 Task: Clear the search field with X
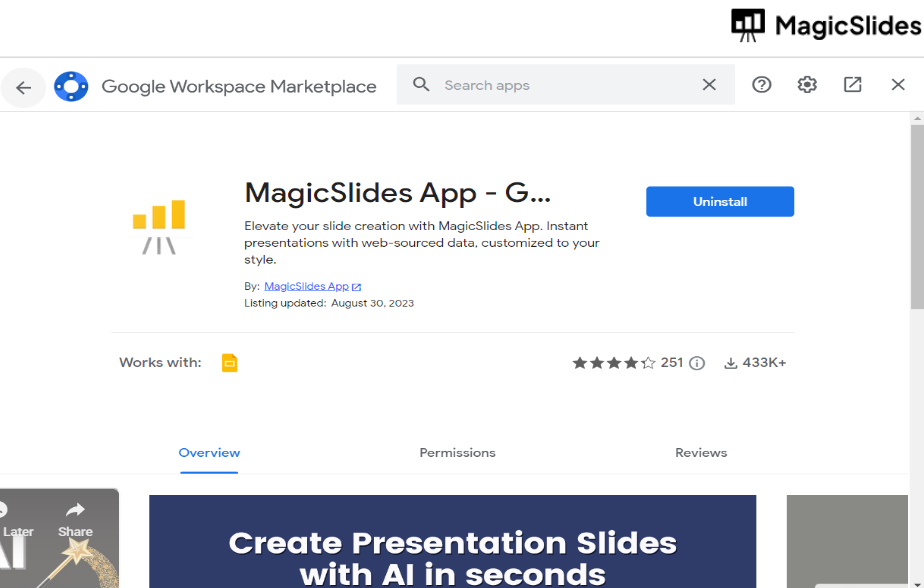coord(709,85)
